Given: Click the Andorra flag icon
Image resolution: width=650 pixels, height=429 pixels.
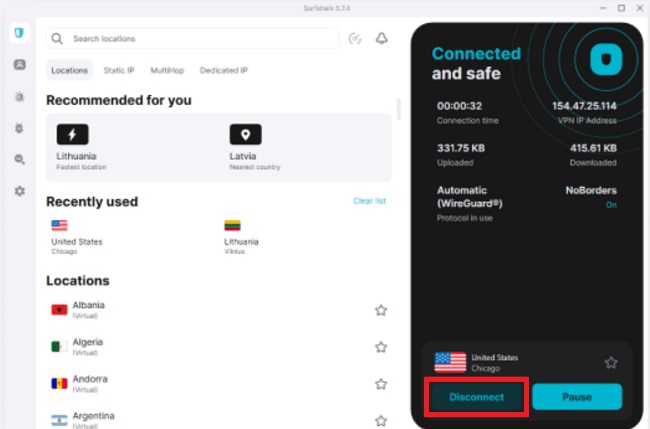Looking at the screenshot, I should [59, 383].
